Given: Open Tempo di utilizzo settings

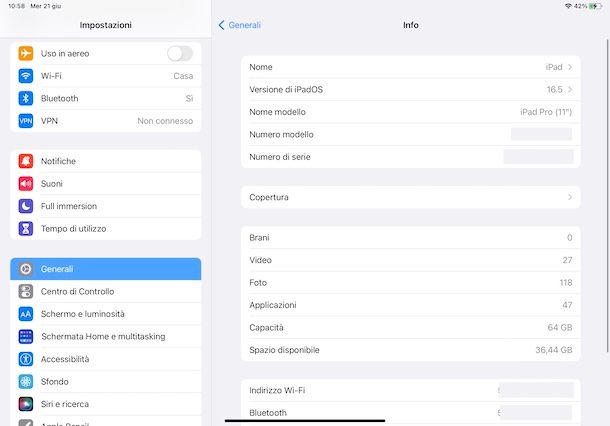Looking at the screenshot, I should click(106, 229).
